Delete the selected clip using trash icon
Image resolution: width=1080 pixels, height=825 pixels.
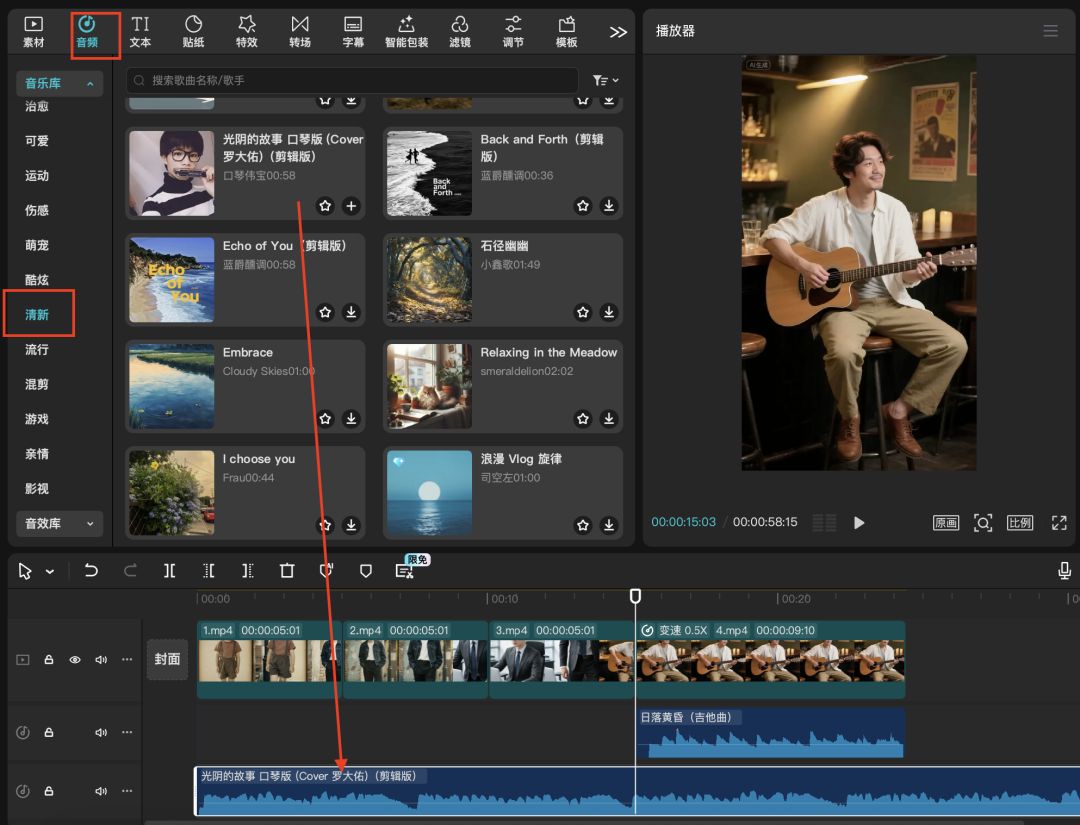(x=287, y=571)
